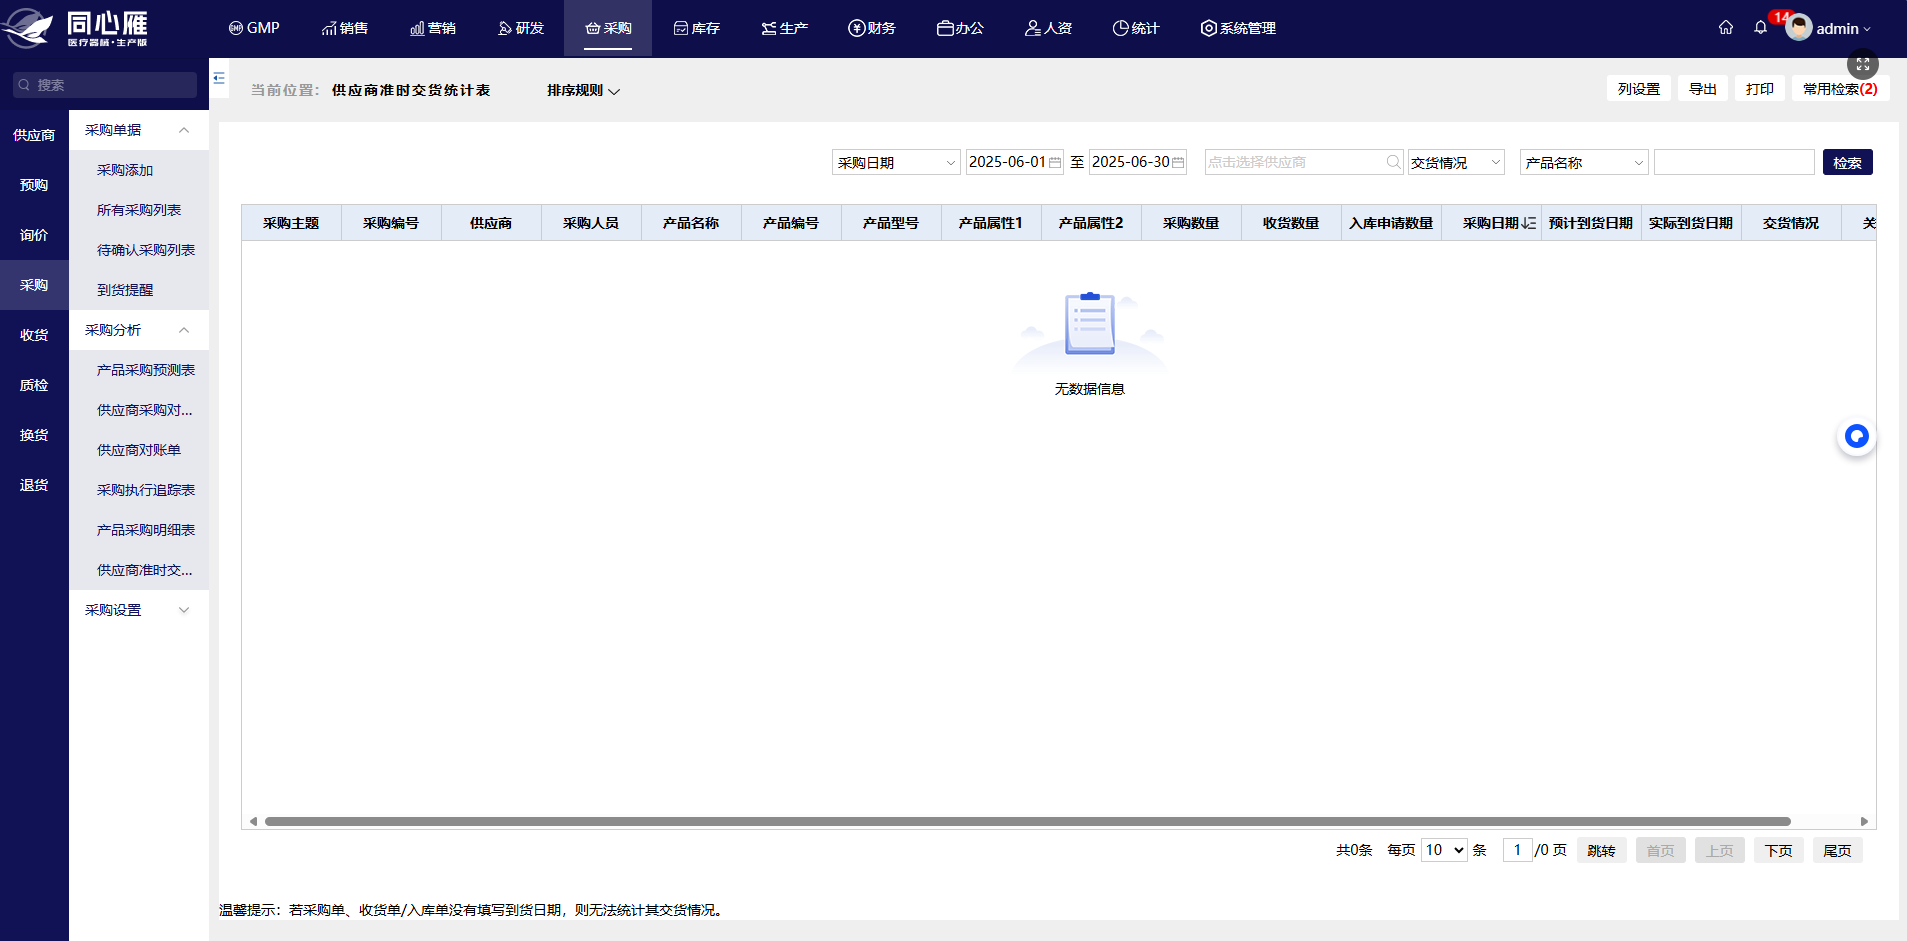Select 询价 in left navigation
Viewport: 1907px width, 941px height.
(34, 235)
